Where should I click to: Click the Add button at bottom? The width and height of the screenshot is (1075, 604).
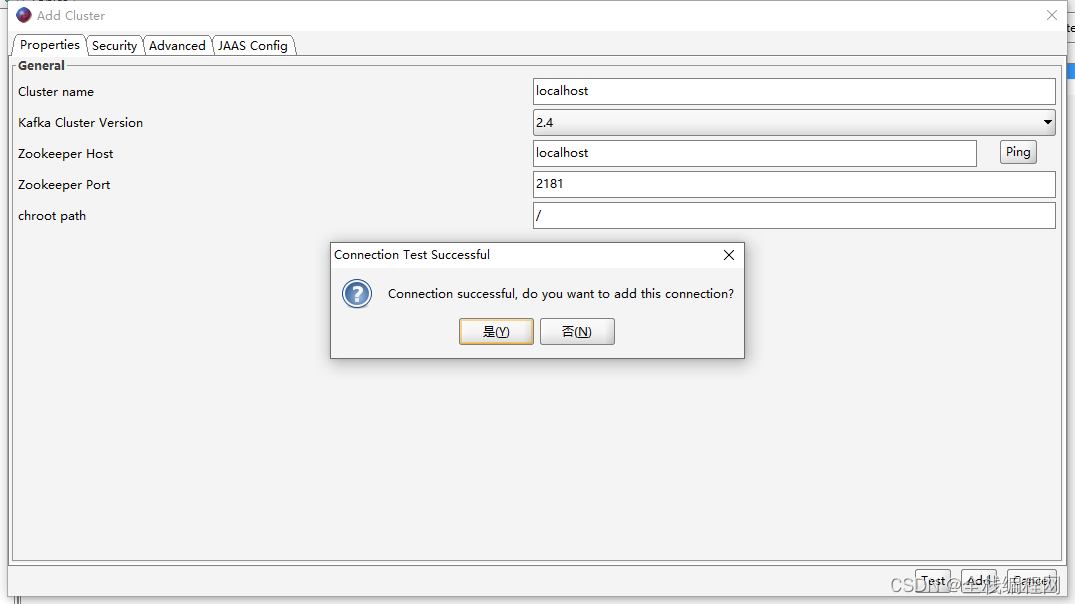click(978, 581)
